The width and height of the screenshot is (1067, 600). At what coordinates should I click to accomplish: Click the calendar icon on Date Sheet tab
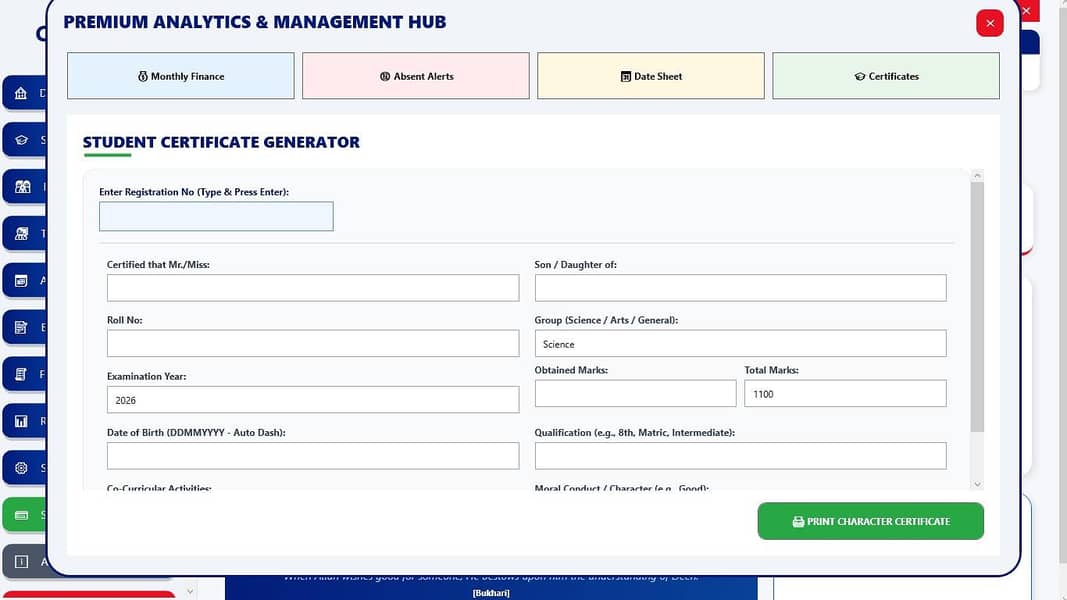tap(625, 76)
